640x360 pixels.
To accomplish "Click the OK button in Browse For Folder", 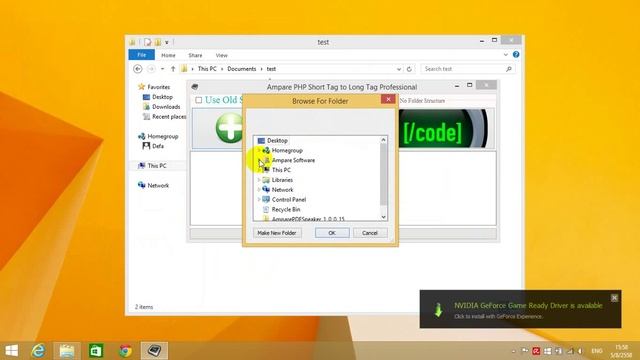I will (332, 233).
